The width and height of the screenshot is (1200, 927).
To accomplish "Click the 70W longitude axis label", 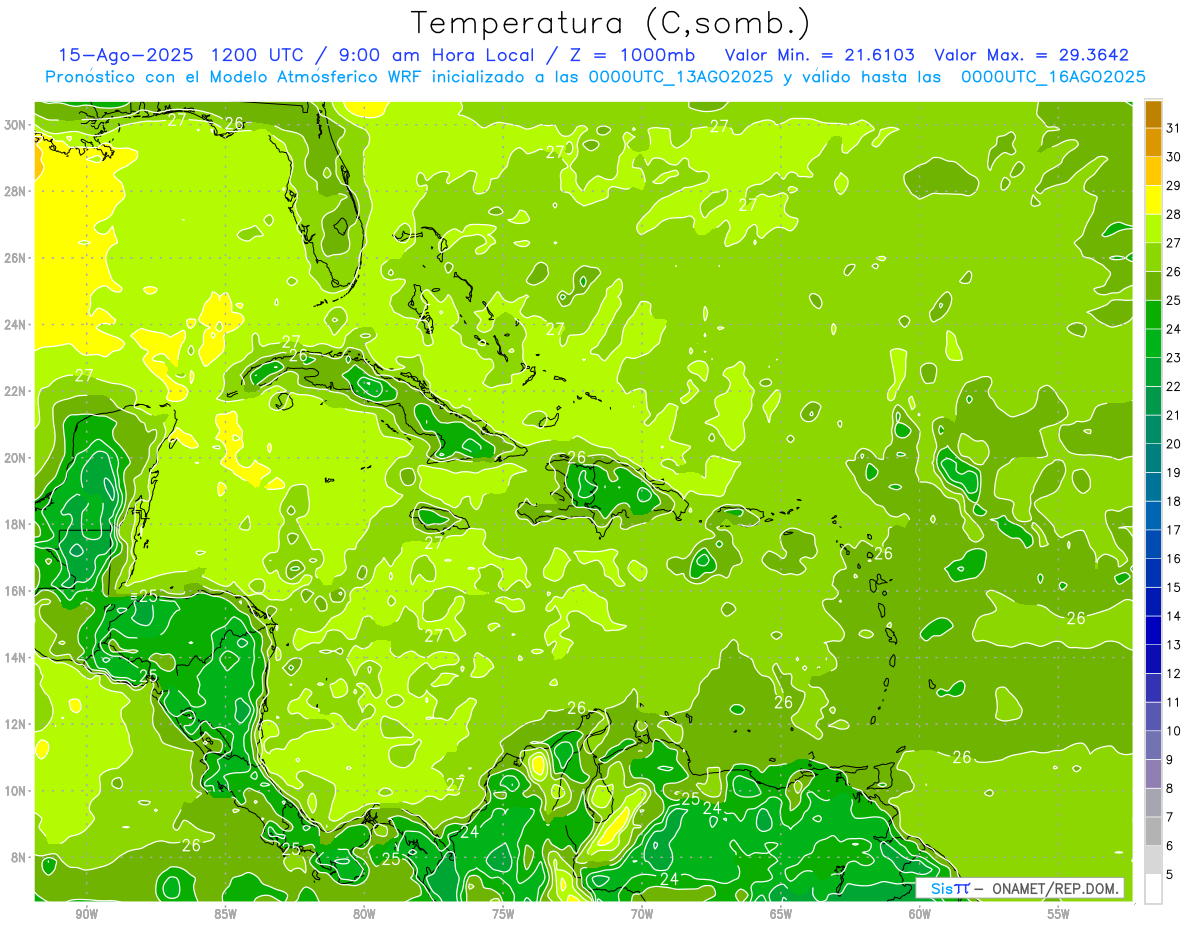I will [x=642, y=914].
